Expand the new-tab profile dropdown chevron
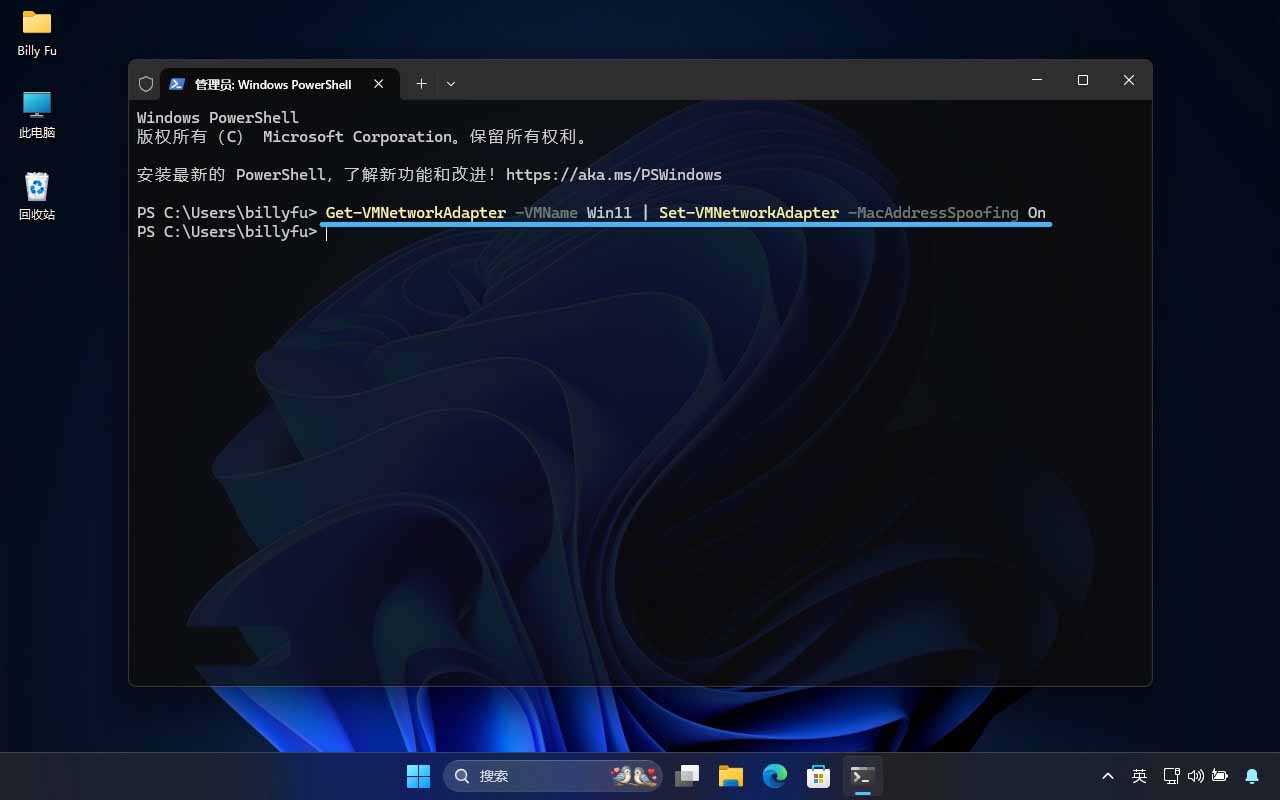Image resolution: width=1280 pixels, height=800 pixels. pos(451,84)
